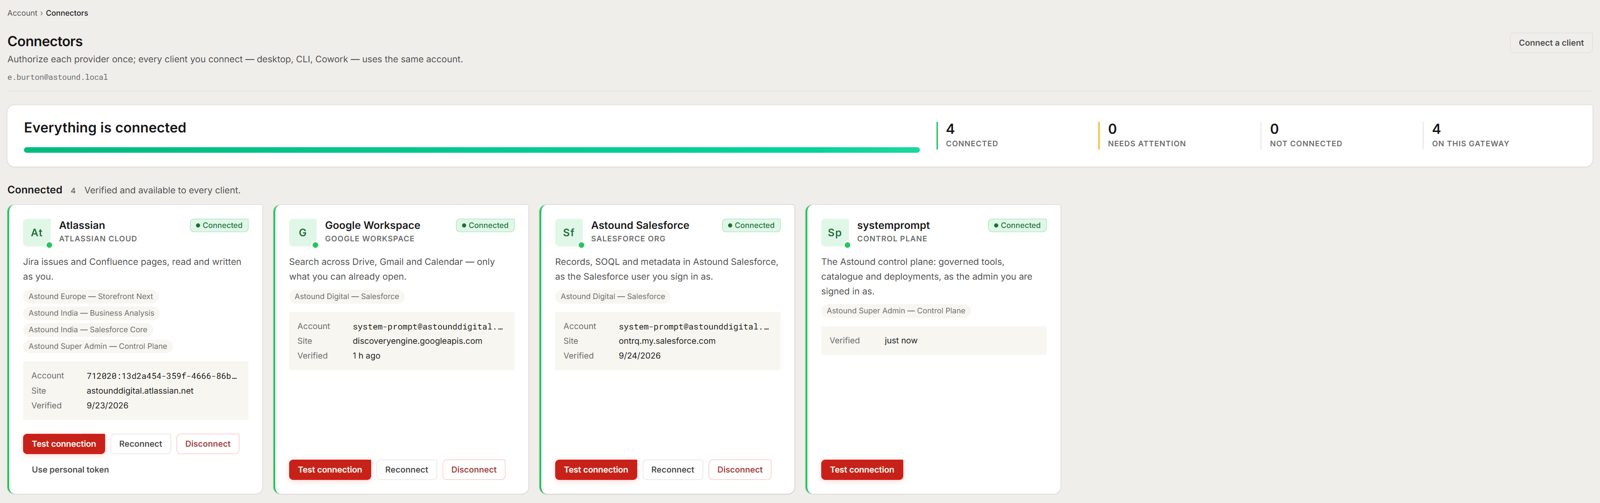Click systemprompt's Astound Super Admin — Control Plane tag
1600x503 pixels.
[896, 311]
